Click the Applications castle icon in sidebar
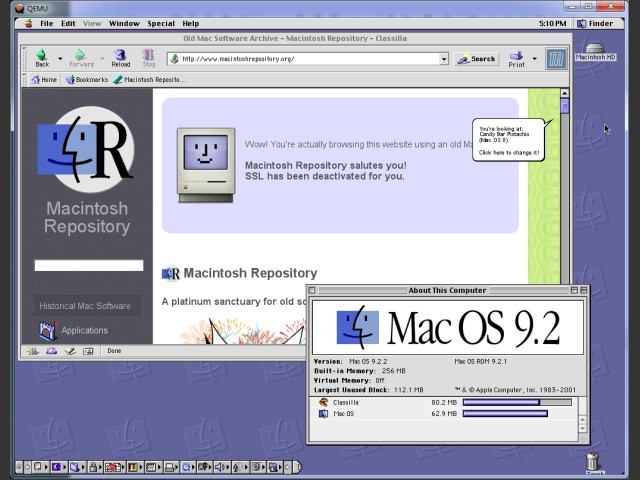 click(x=47, y=330)
